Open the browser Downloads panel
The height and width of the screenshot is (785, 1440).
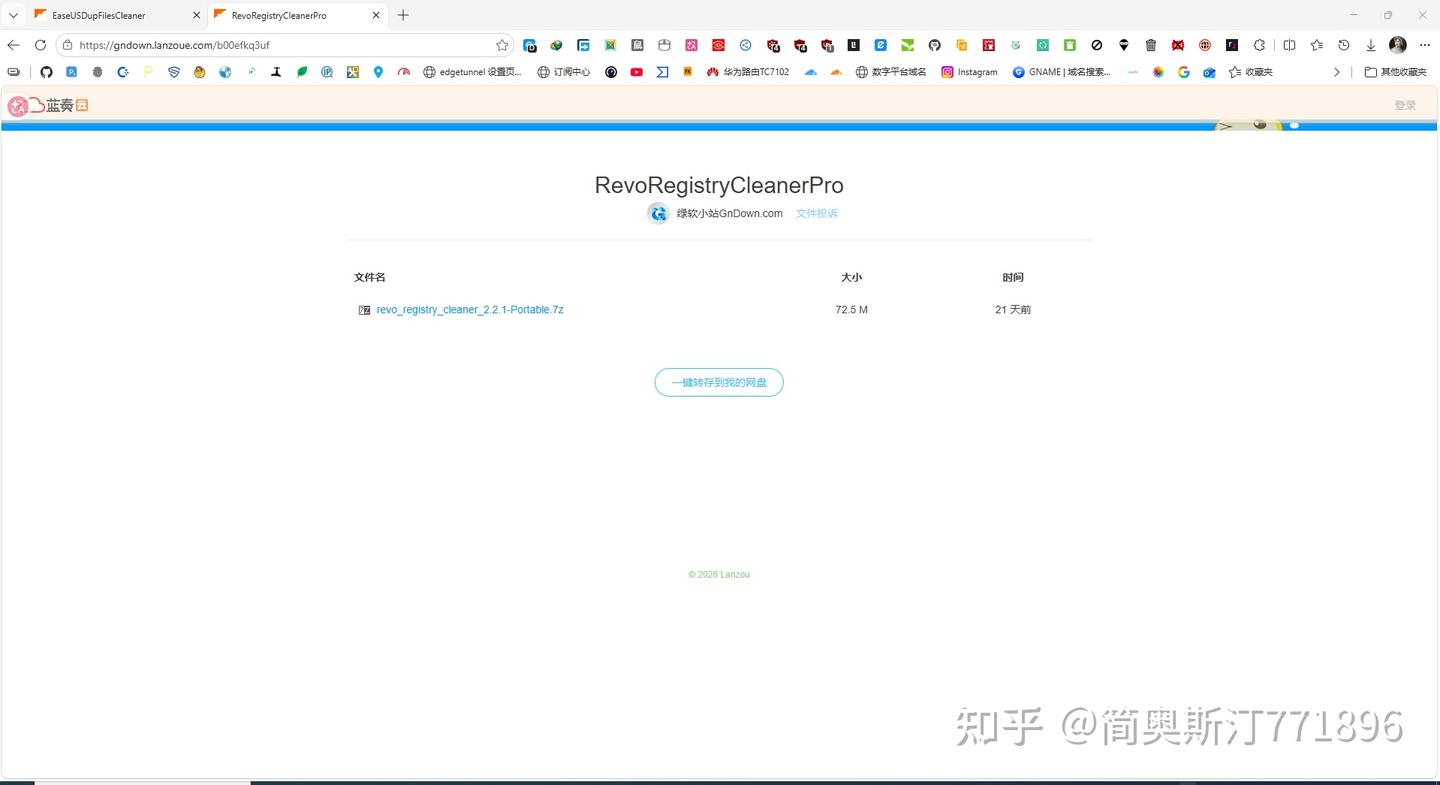(x=1371, y=45)
